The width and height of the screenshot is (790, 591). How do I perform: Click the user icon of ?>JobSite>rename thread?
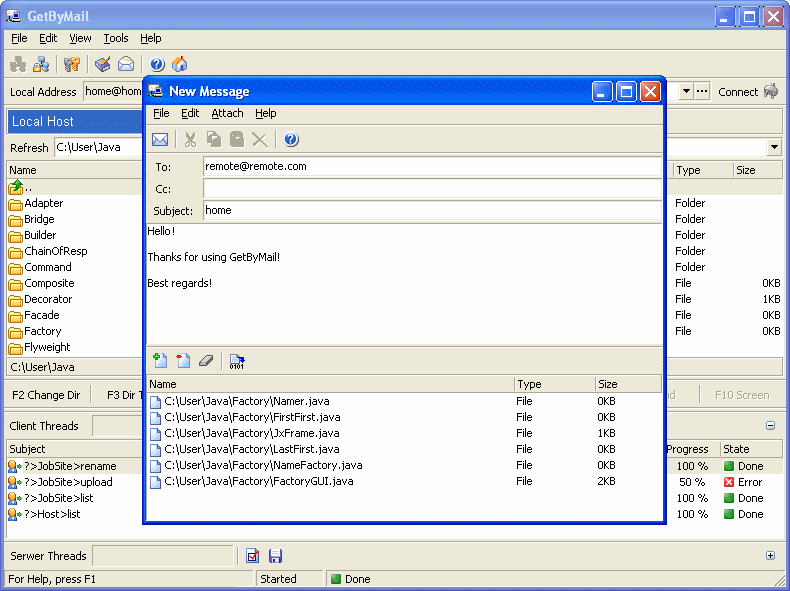coord(15,466)
